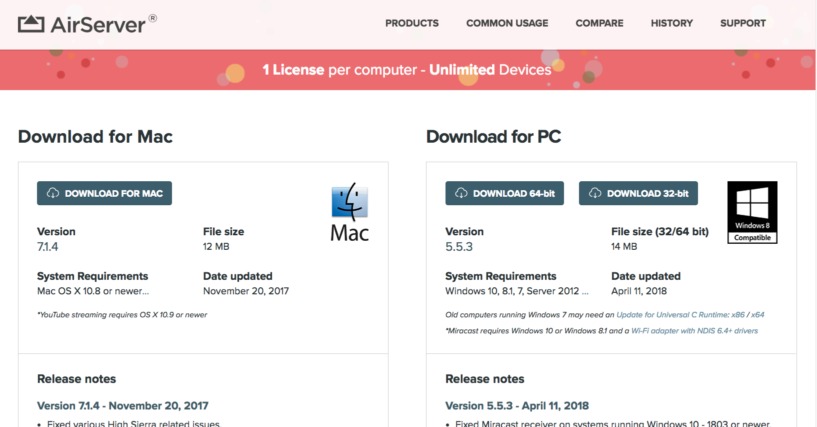Viewport: 817px width, 427px height.
Task: Go to the COMPARE page
Action: click(599, 23)
